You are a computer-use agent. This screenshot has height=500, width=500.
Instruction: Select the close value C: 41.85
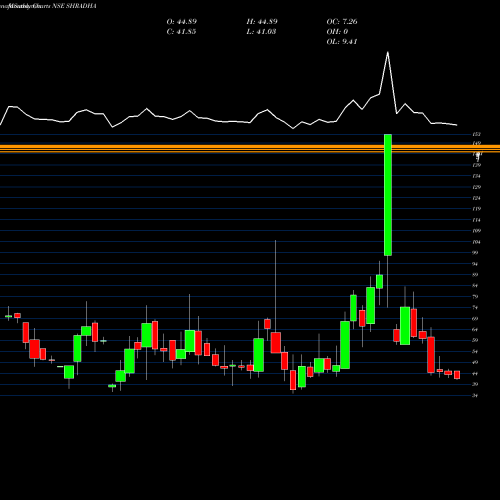click(x=181, y=32)
